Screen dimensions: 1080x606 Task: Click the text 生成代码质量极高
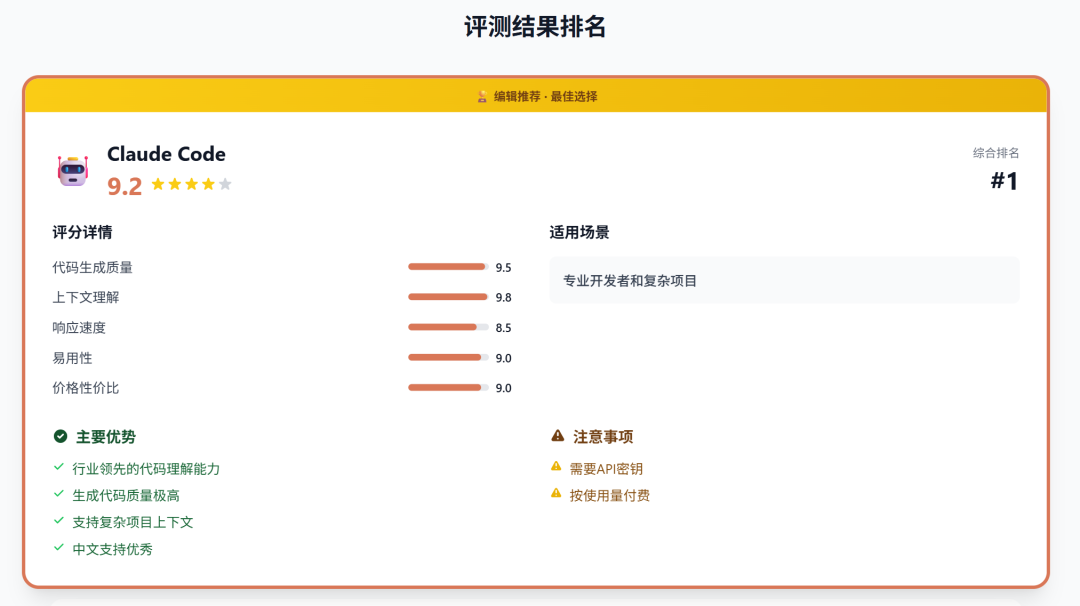(x=126, y=496)
